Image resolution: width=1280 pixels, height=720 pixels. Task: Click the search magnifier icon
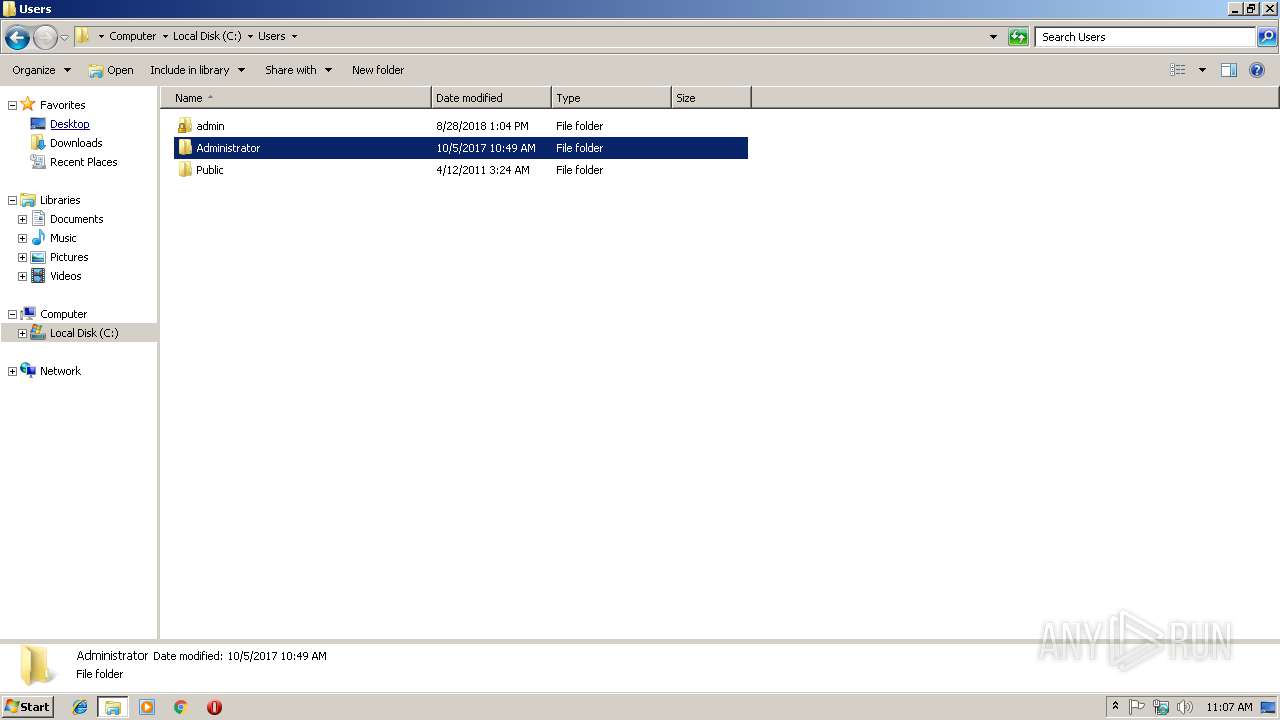point(1267,37)
